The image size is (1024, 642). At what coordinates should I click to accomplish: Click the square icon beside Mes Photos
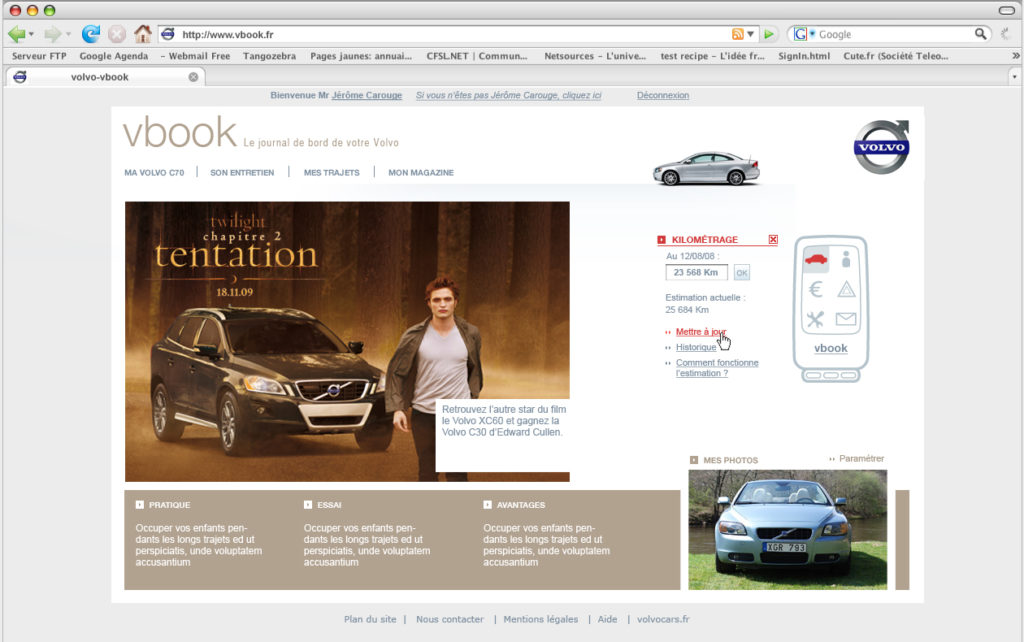[694, 460]
